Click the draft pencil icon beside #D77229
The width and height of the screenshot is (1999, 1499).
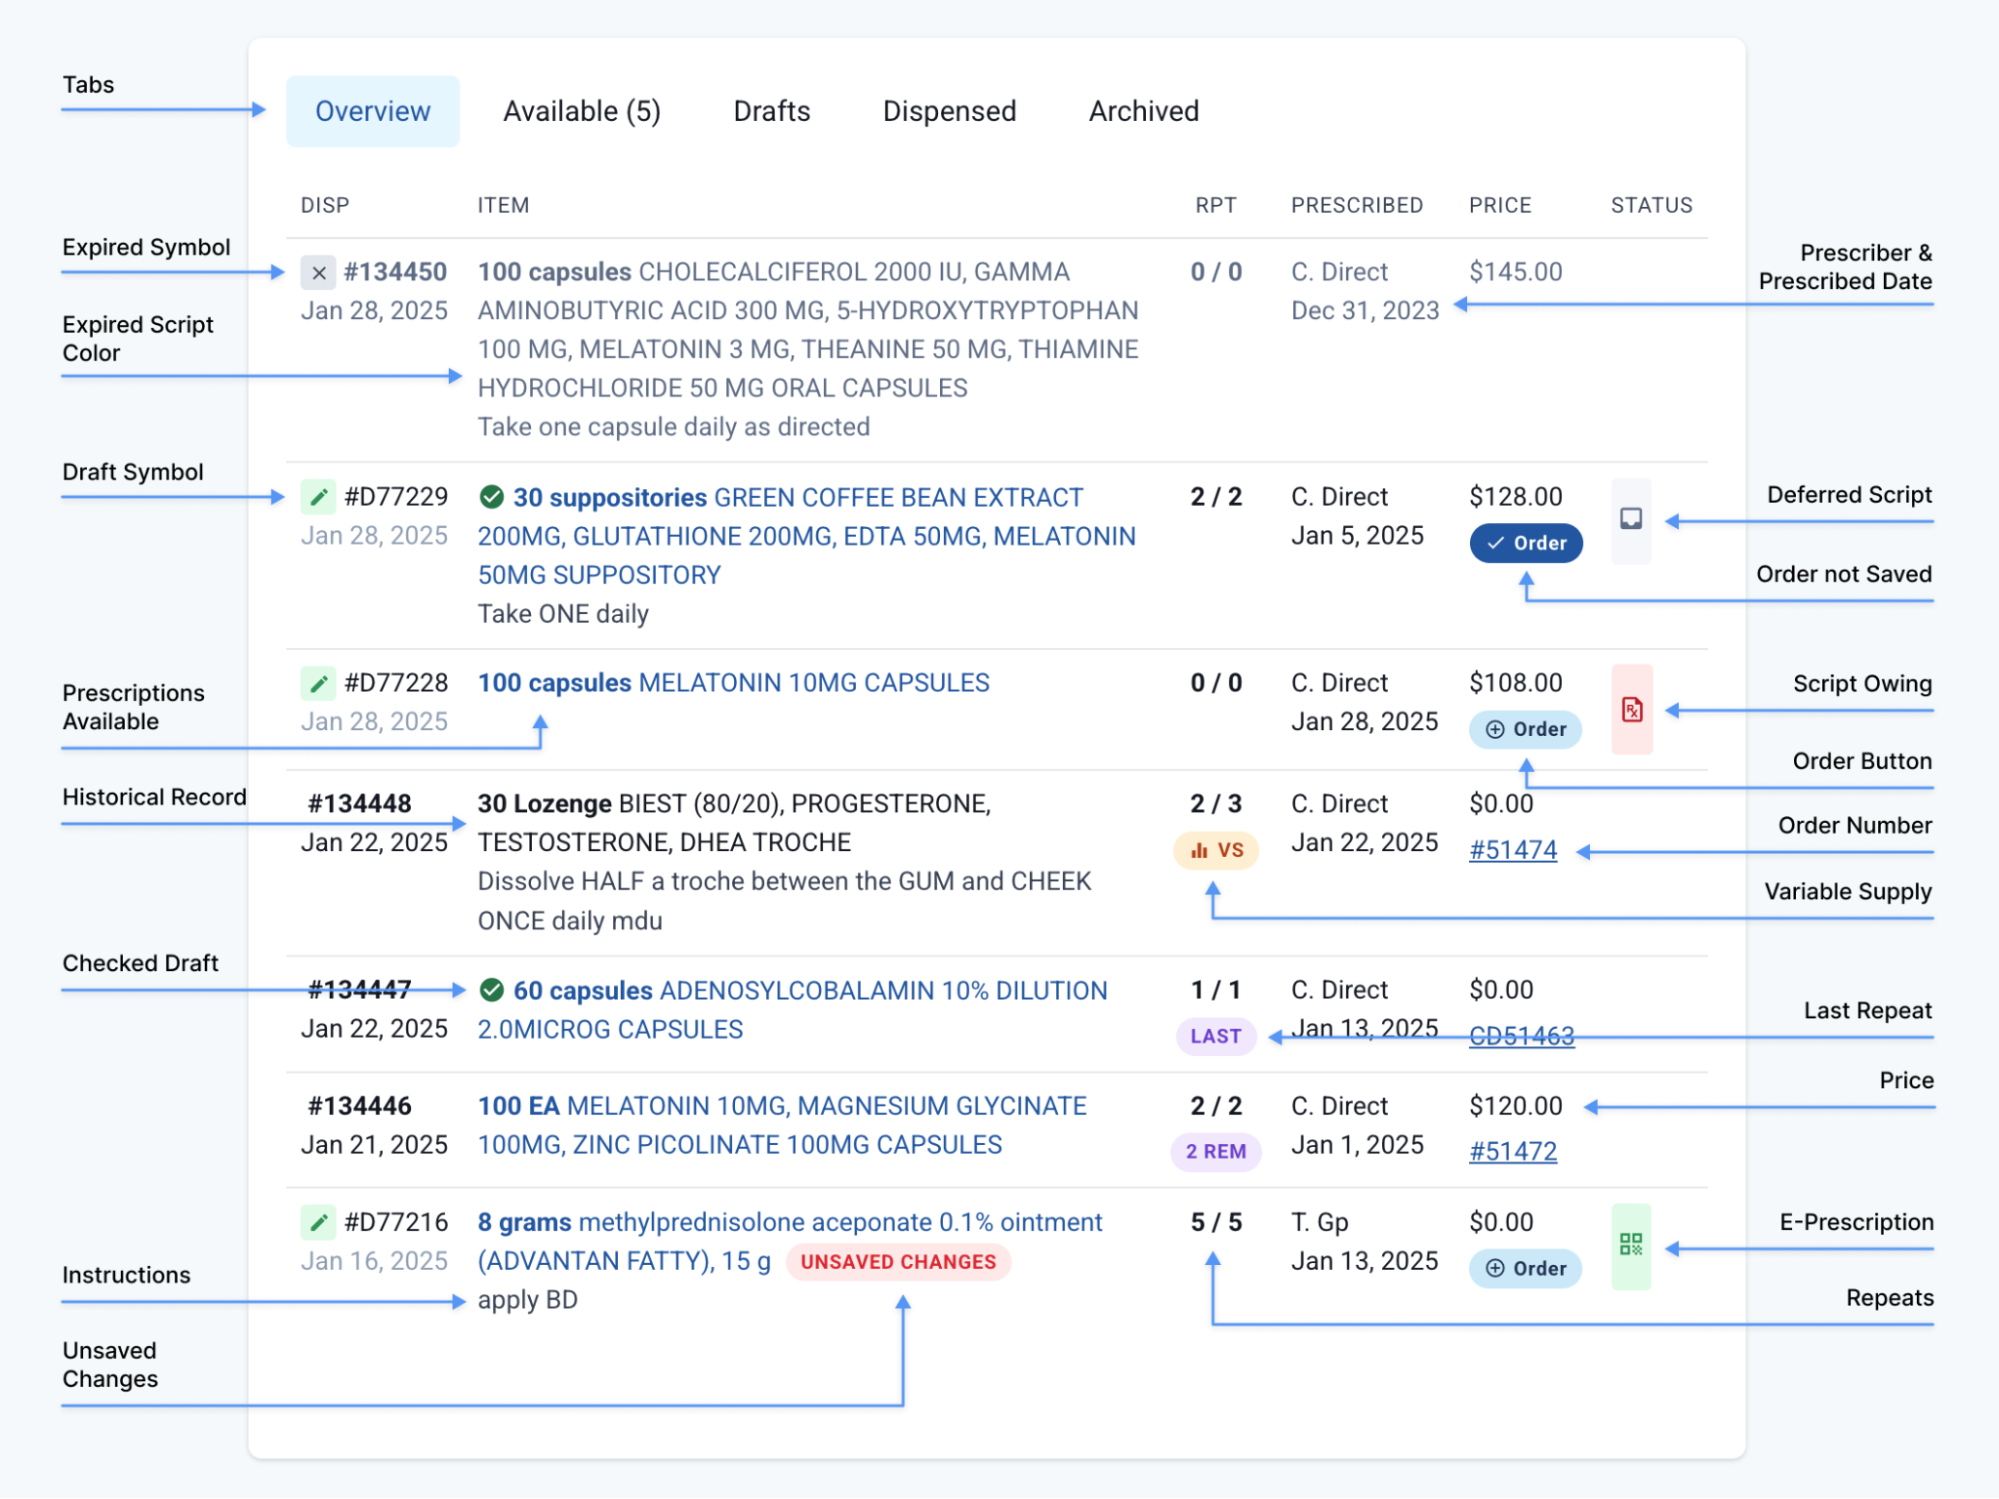click(317, 496)
